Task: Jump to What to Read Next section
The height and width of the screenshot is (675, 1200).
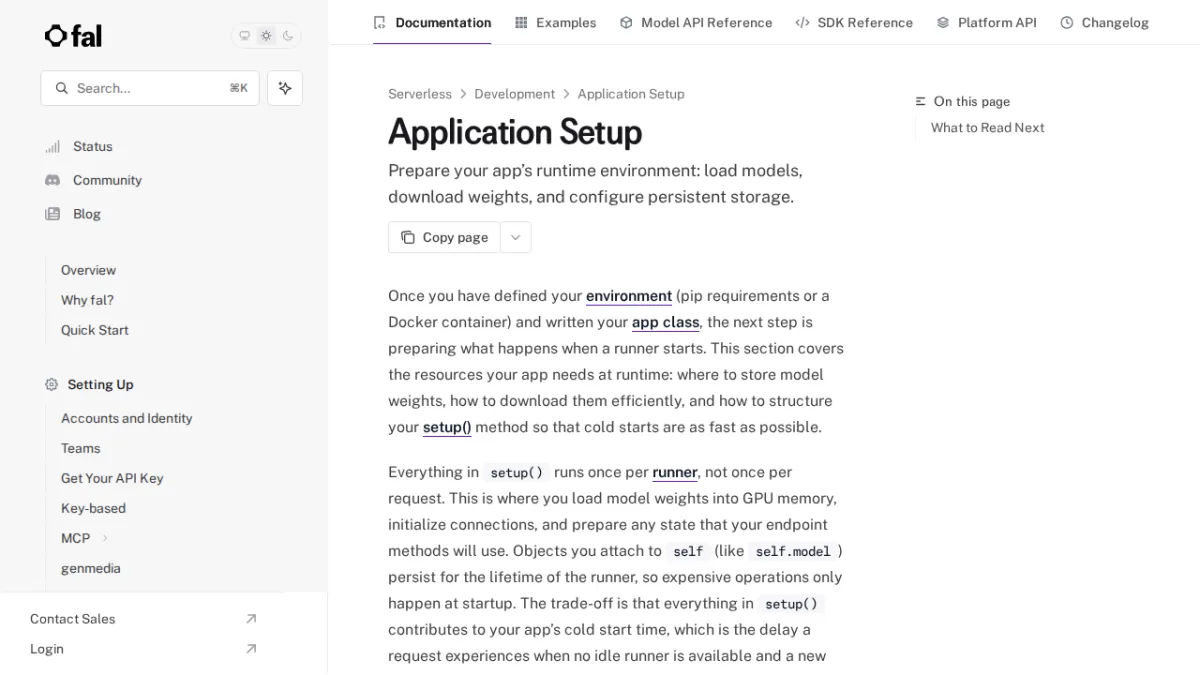Action: pos(987,128)
